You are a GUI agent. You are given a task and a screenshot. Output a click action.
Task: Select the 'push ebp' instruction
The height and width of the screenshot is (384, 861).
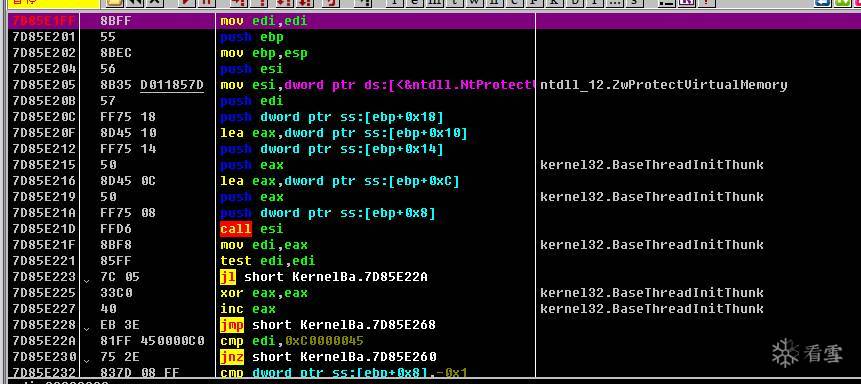[x=251, y=37]
